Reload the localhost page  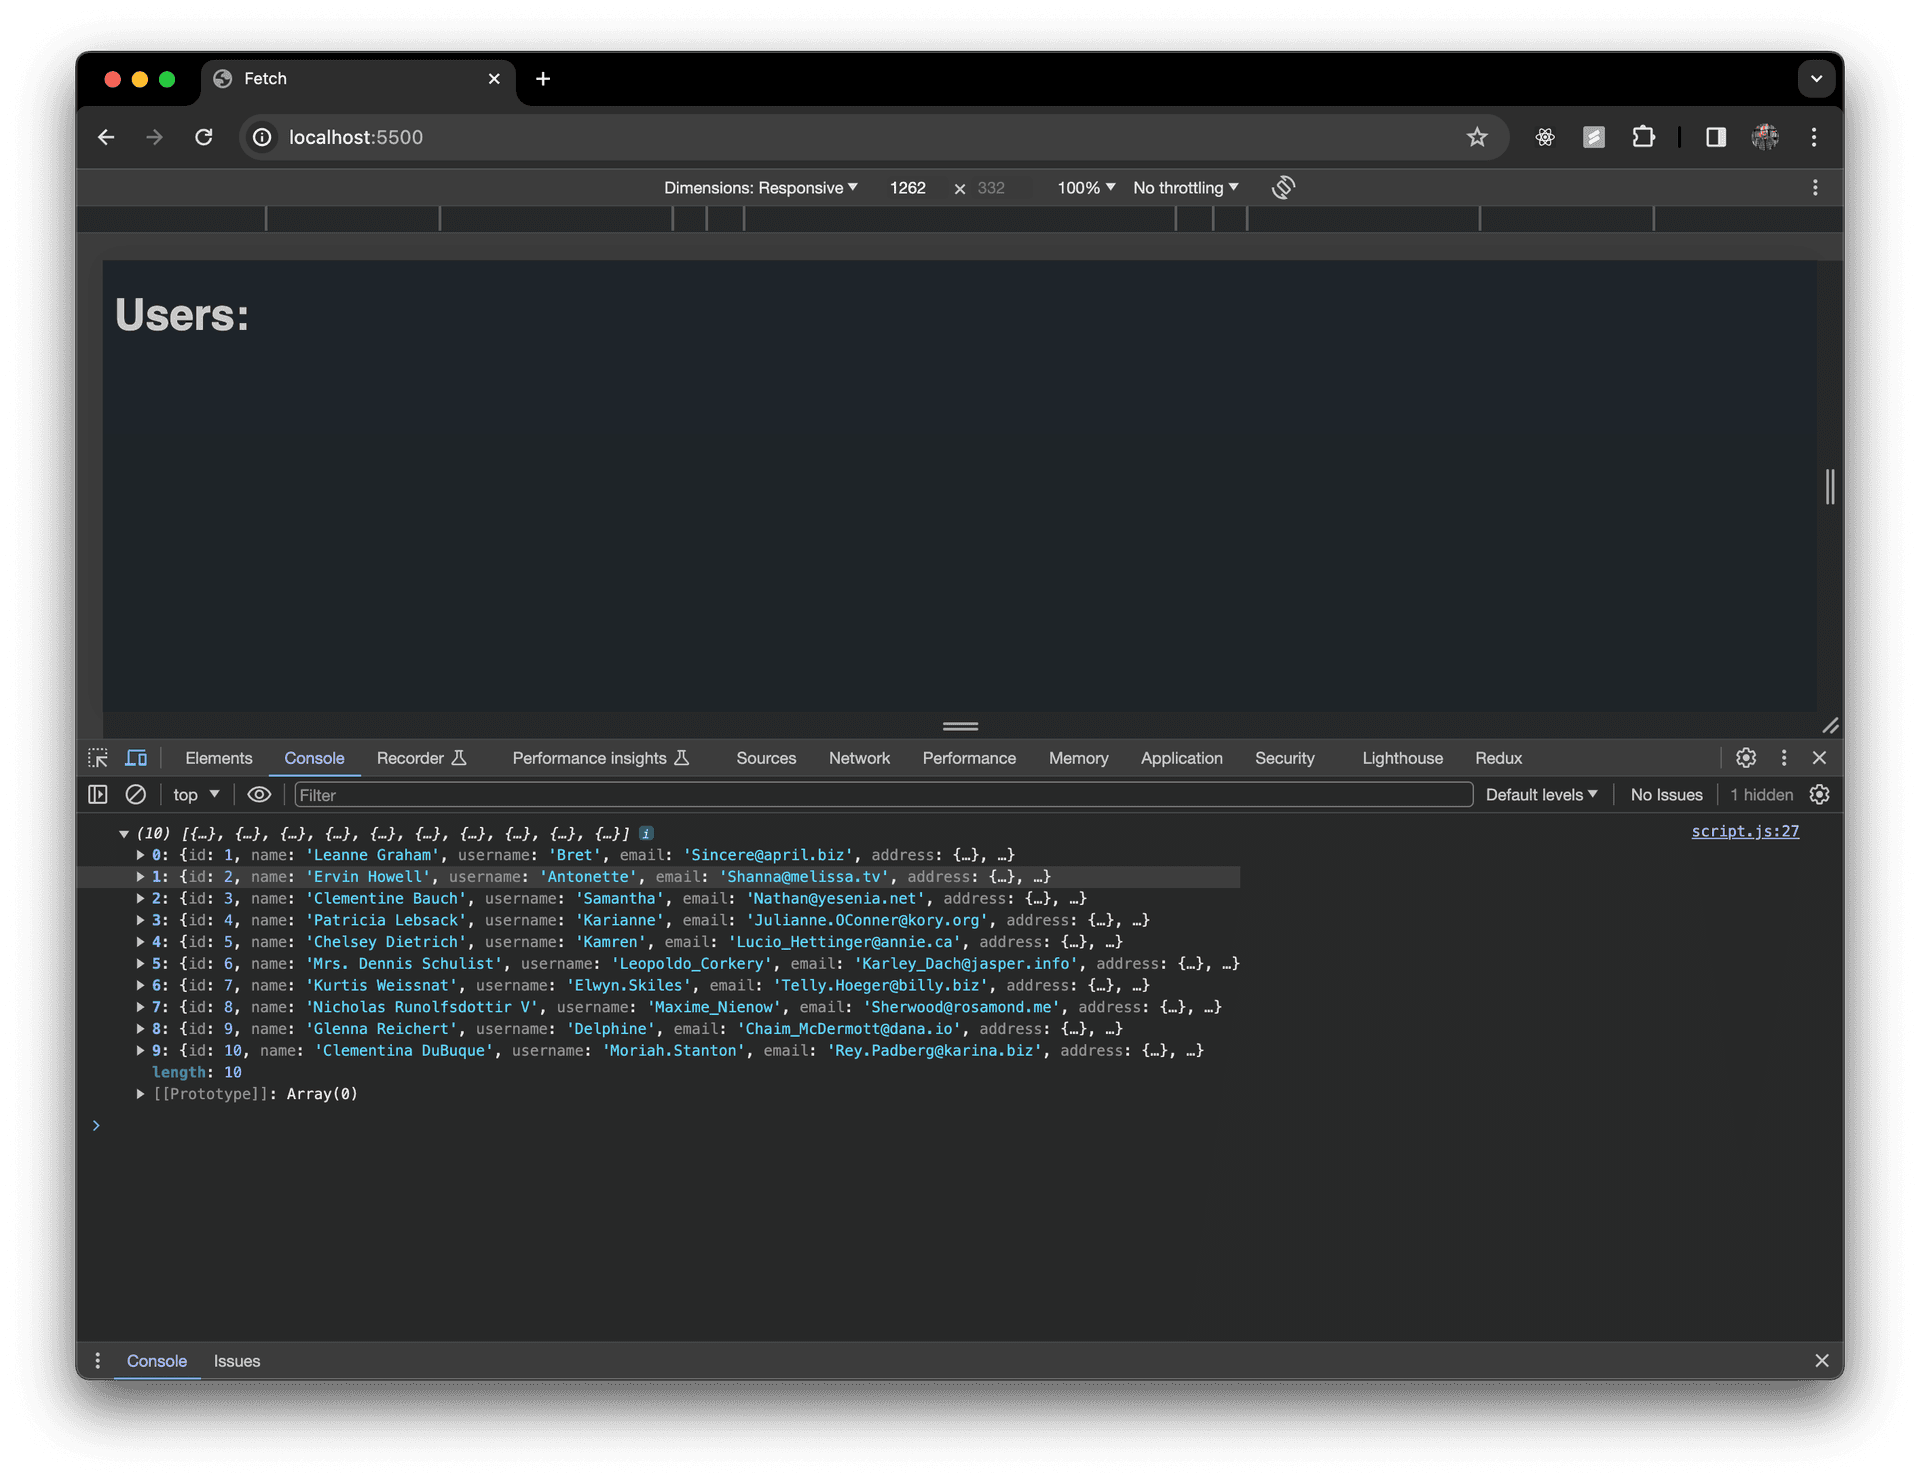204,137
